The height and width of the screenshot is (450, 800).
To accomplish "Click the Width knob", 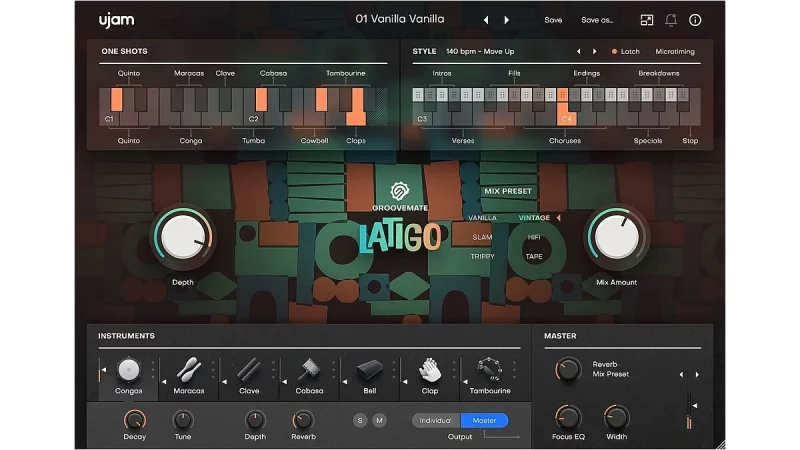I will [x=616, y=417].
